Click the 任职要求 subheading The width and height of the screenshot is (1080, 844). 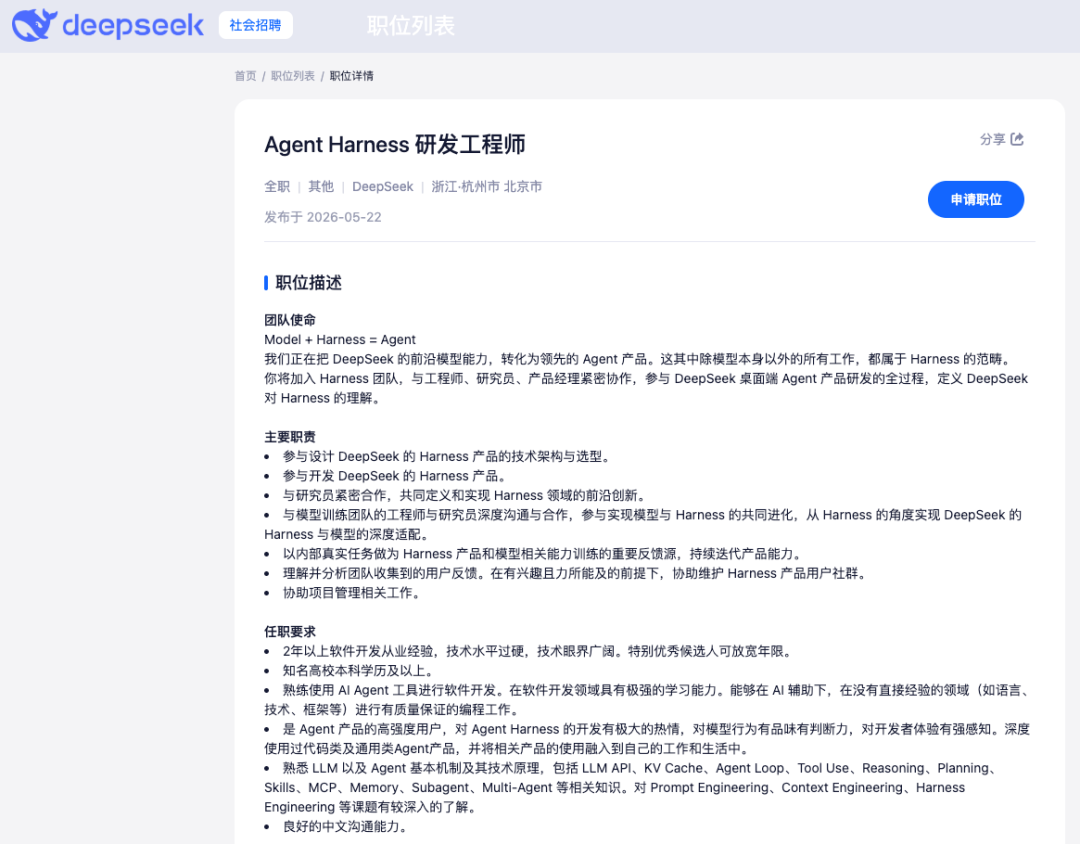coord(290,632)
